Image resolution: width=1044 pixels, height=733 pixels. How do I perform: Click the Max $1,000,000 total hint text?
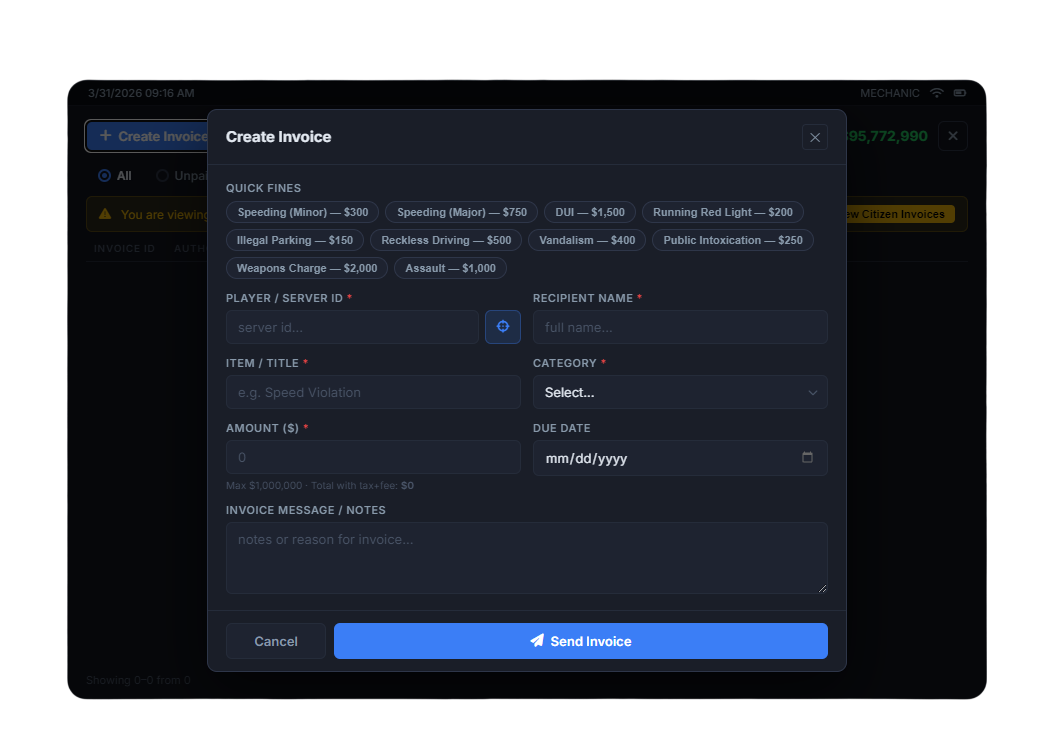coord(320,485)
